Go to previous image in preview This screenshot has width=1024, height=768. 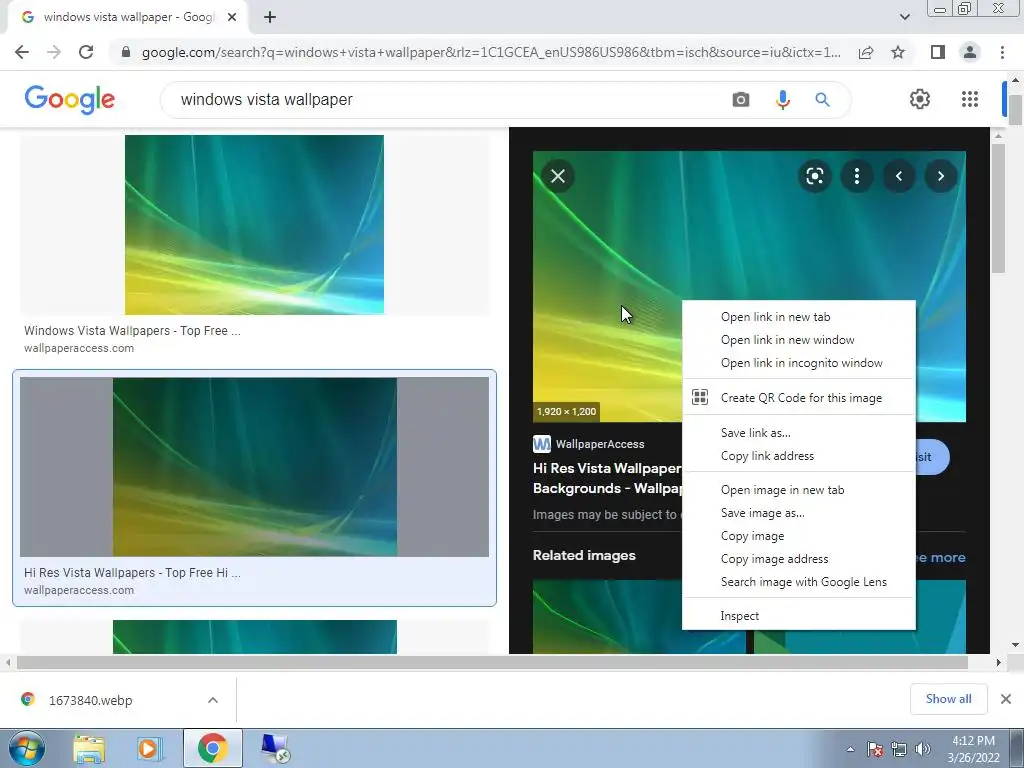899,176
